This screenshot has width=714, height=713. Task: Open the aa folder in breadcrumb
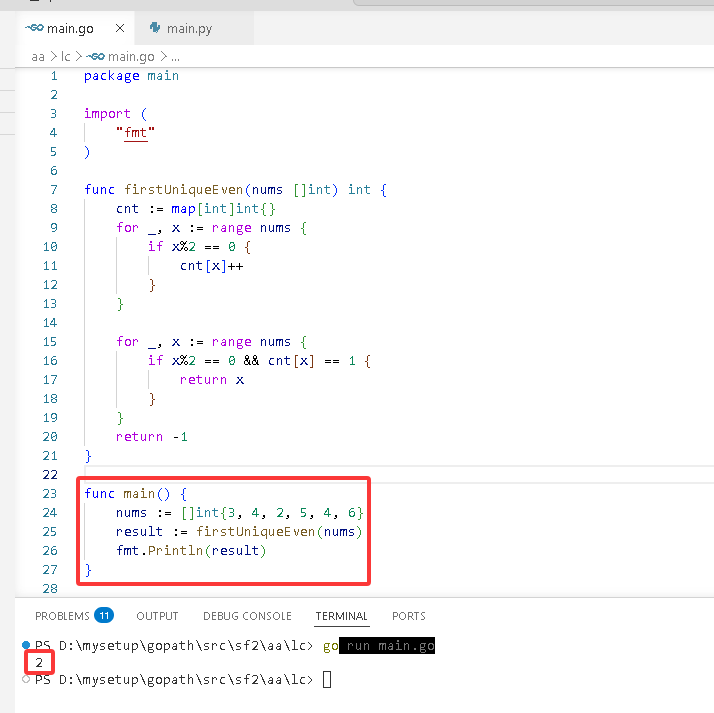click(x=38, y=56)
